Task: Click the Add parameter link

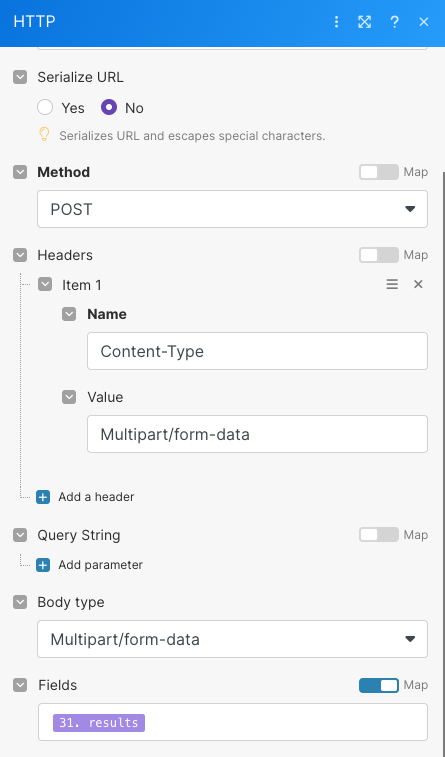Action: pyautogui.click(x=100, y=565)
